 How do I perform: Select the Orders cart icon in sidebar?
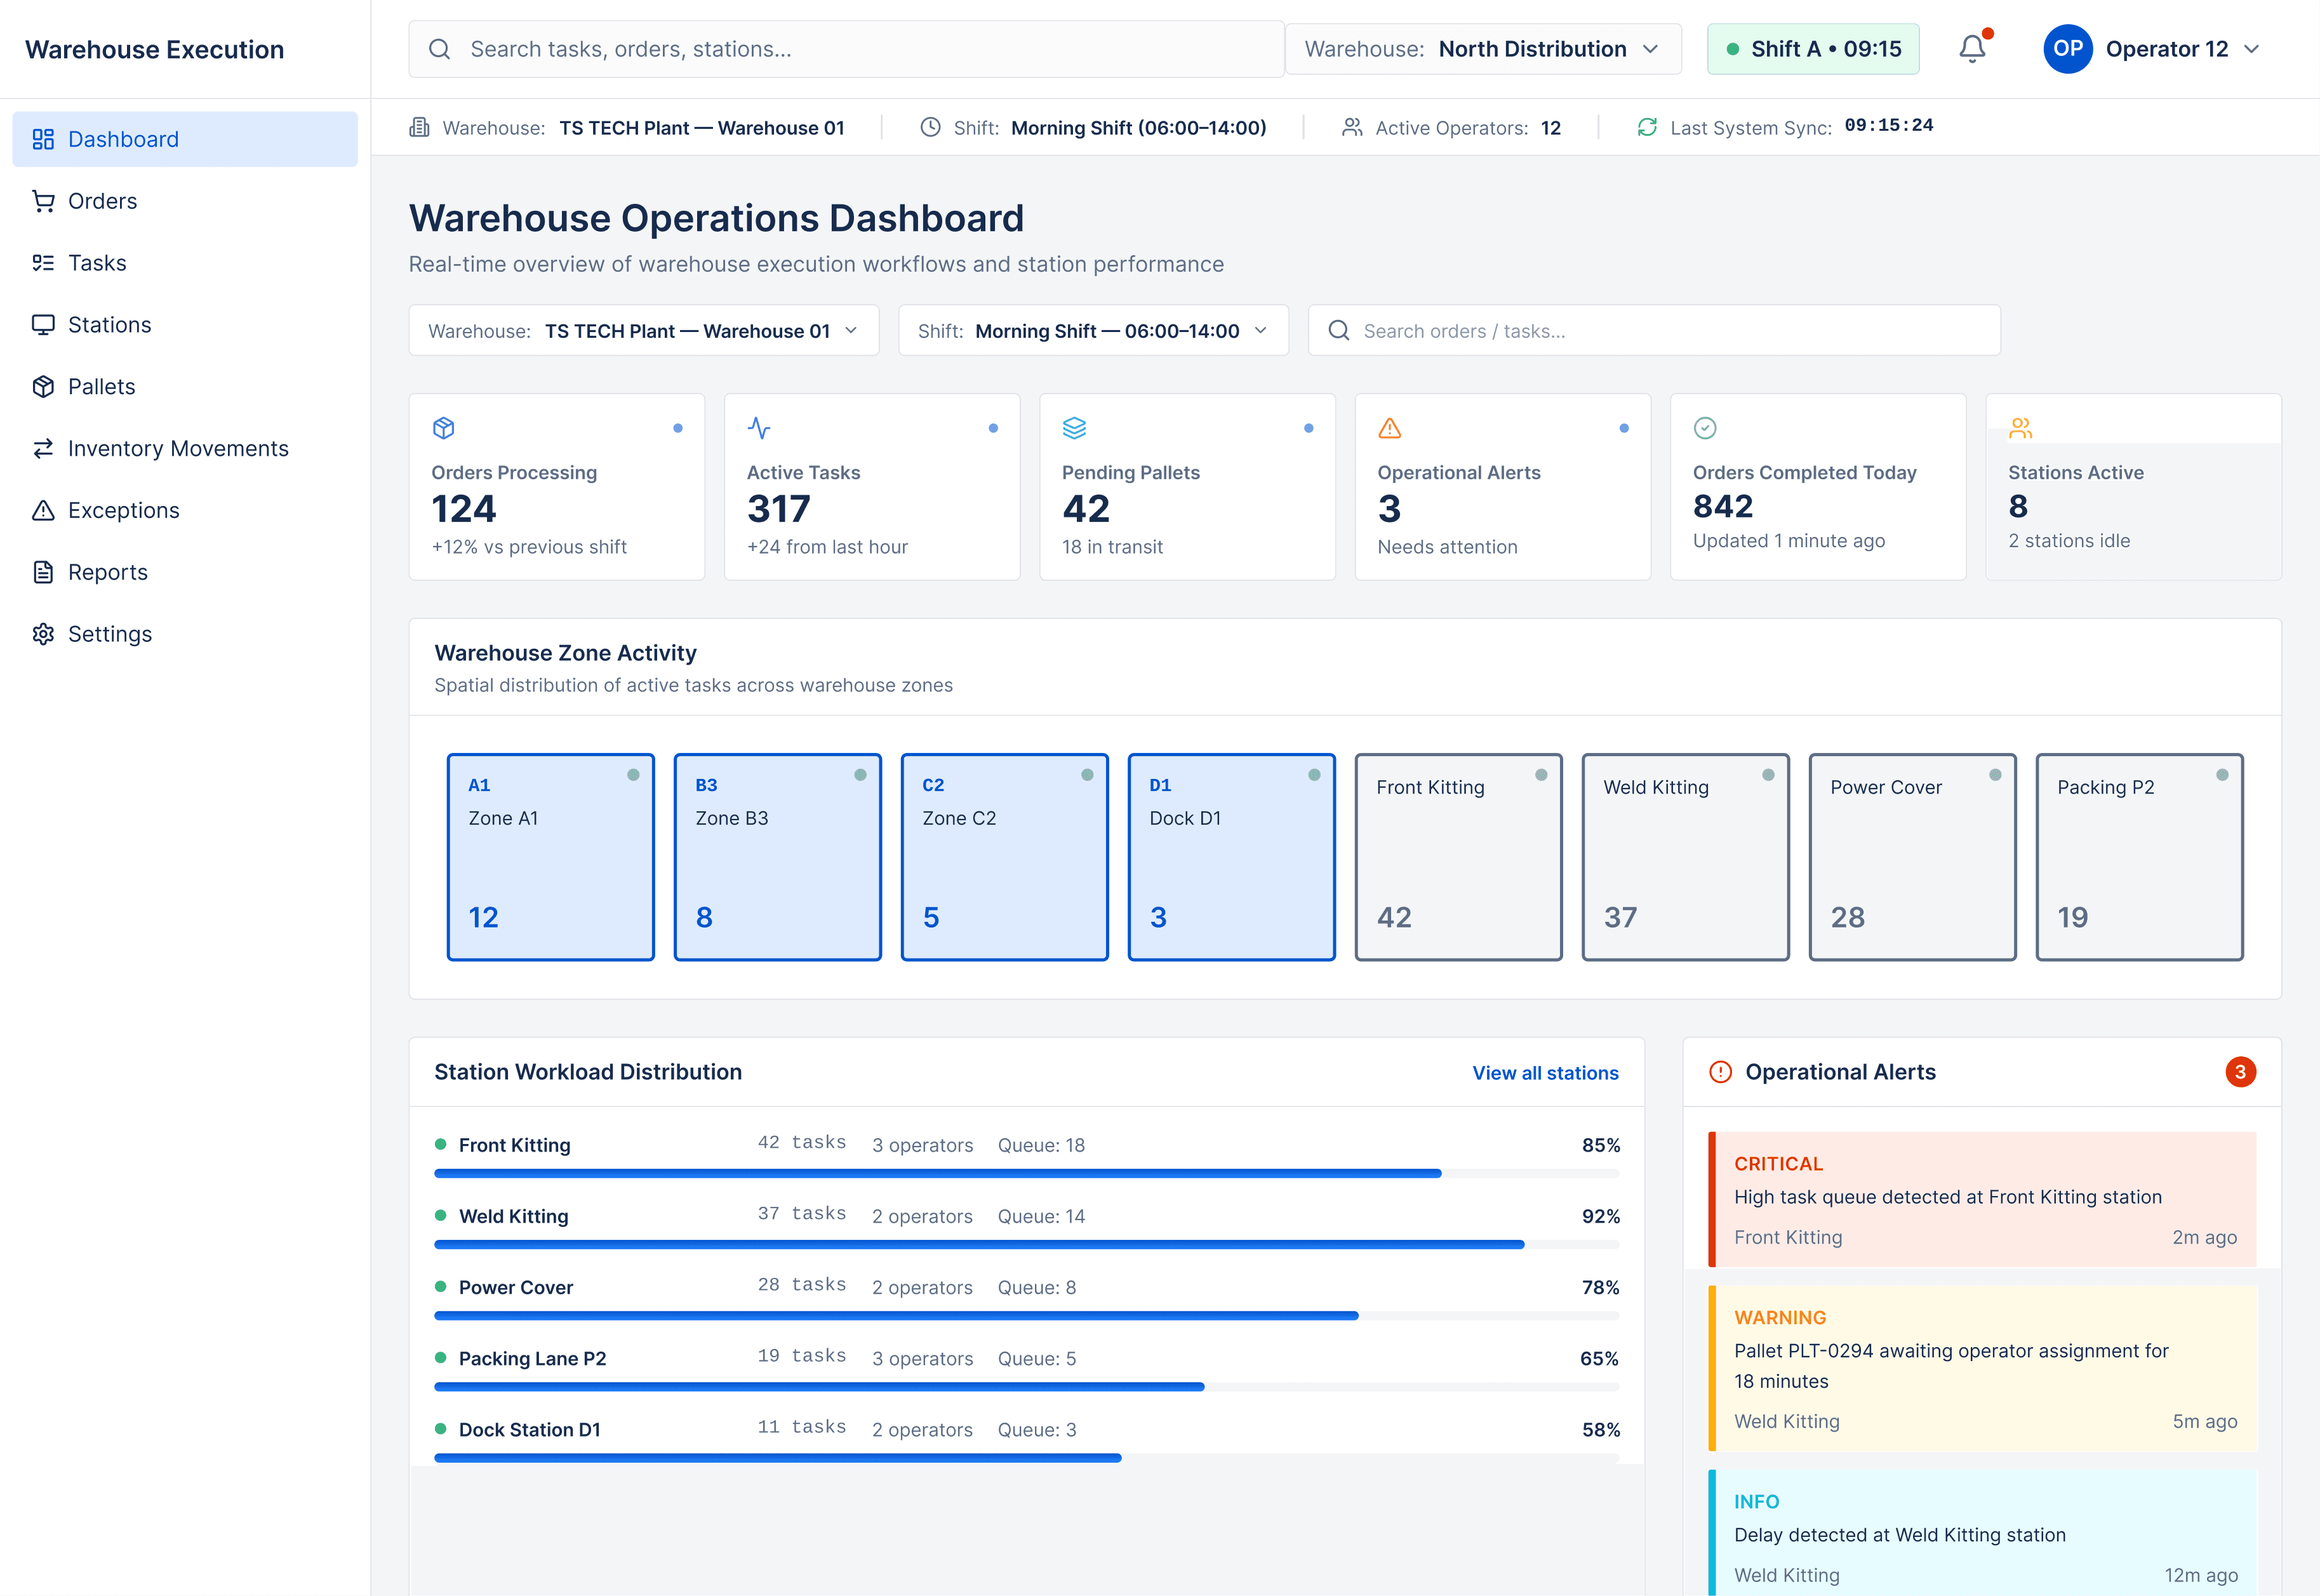44,201
